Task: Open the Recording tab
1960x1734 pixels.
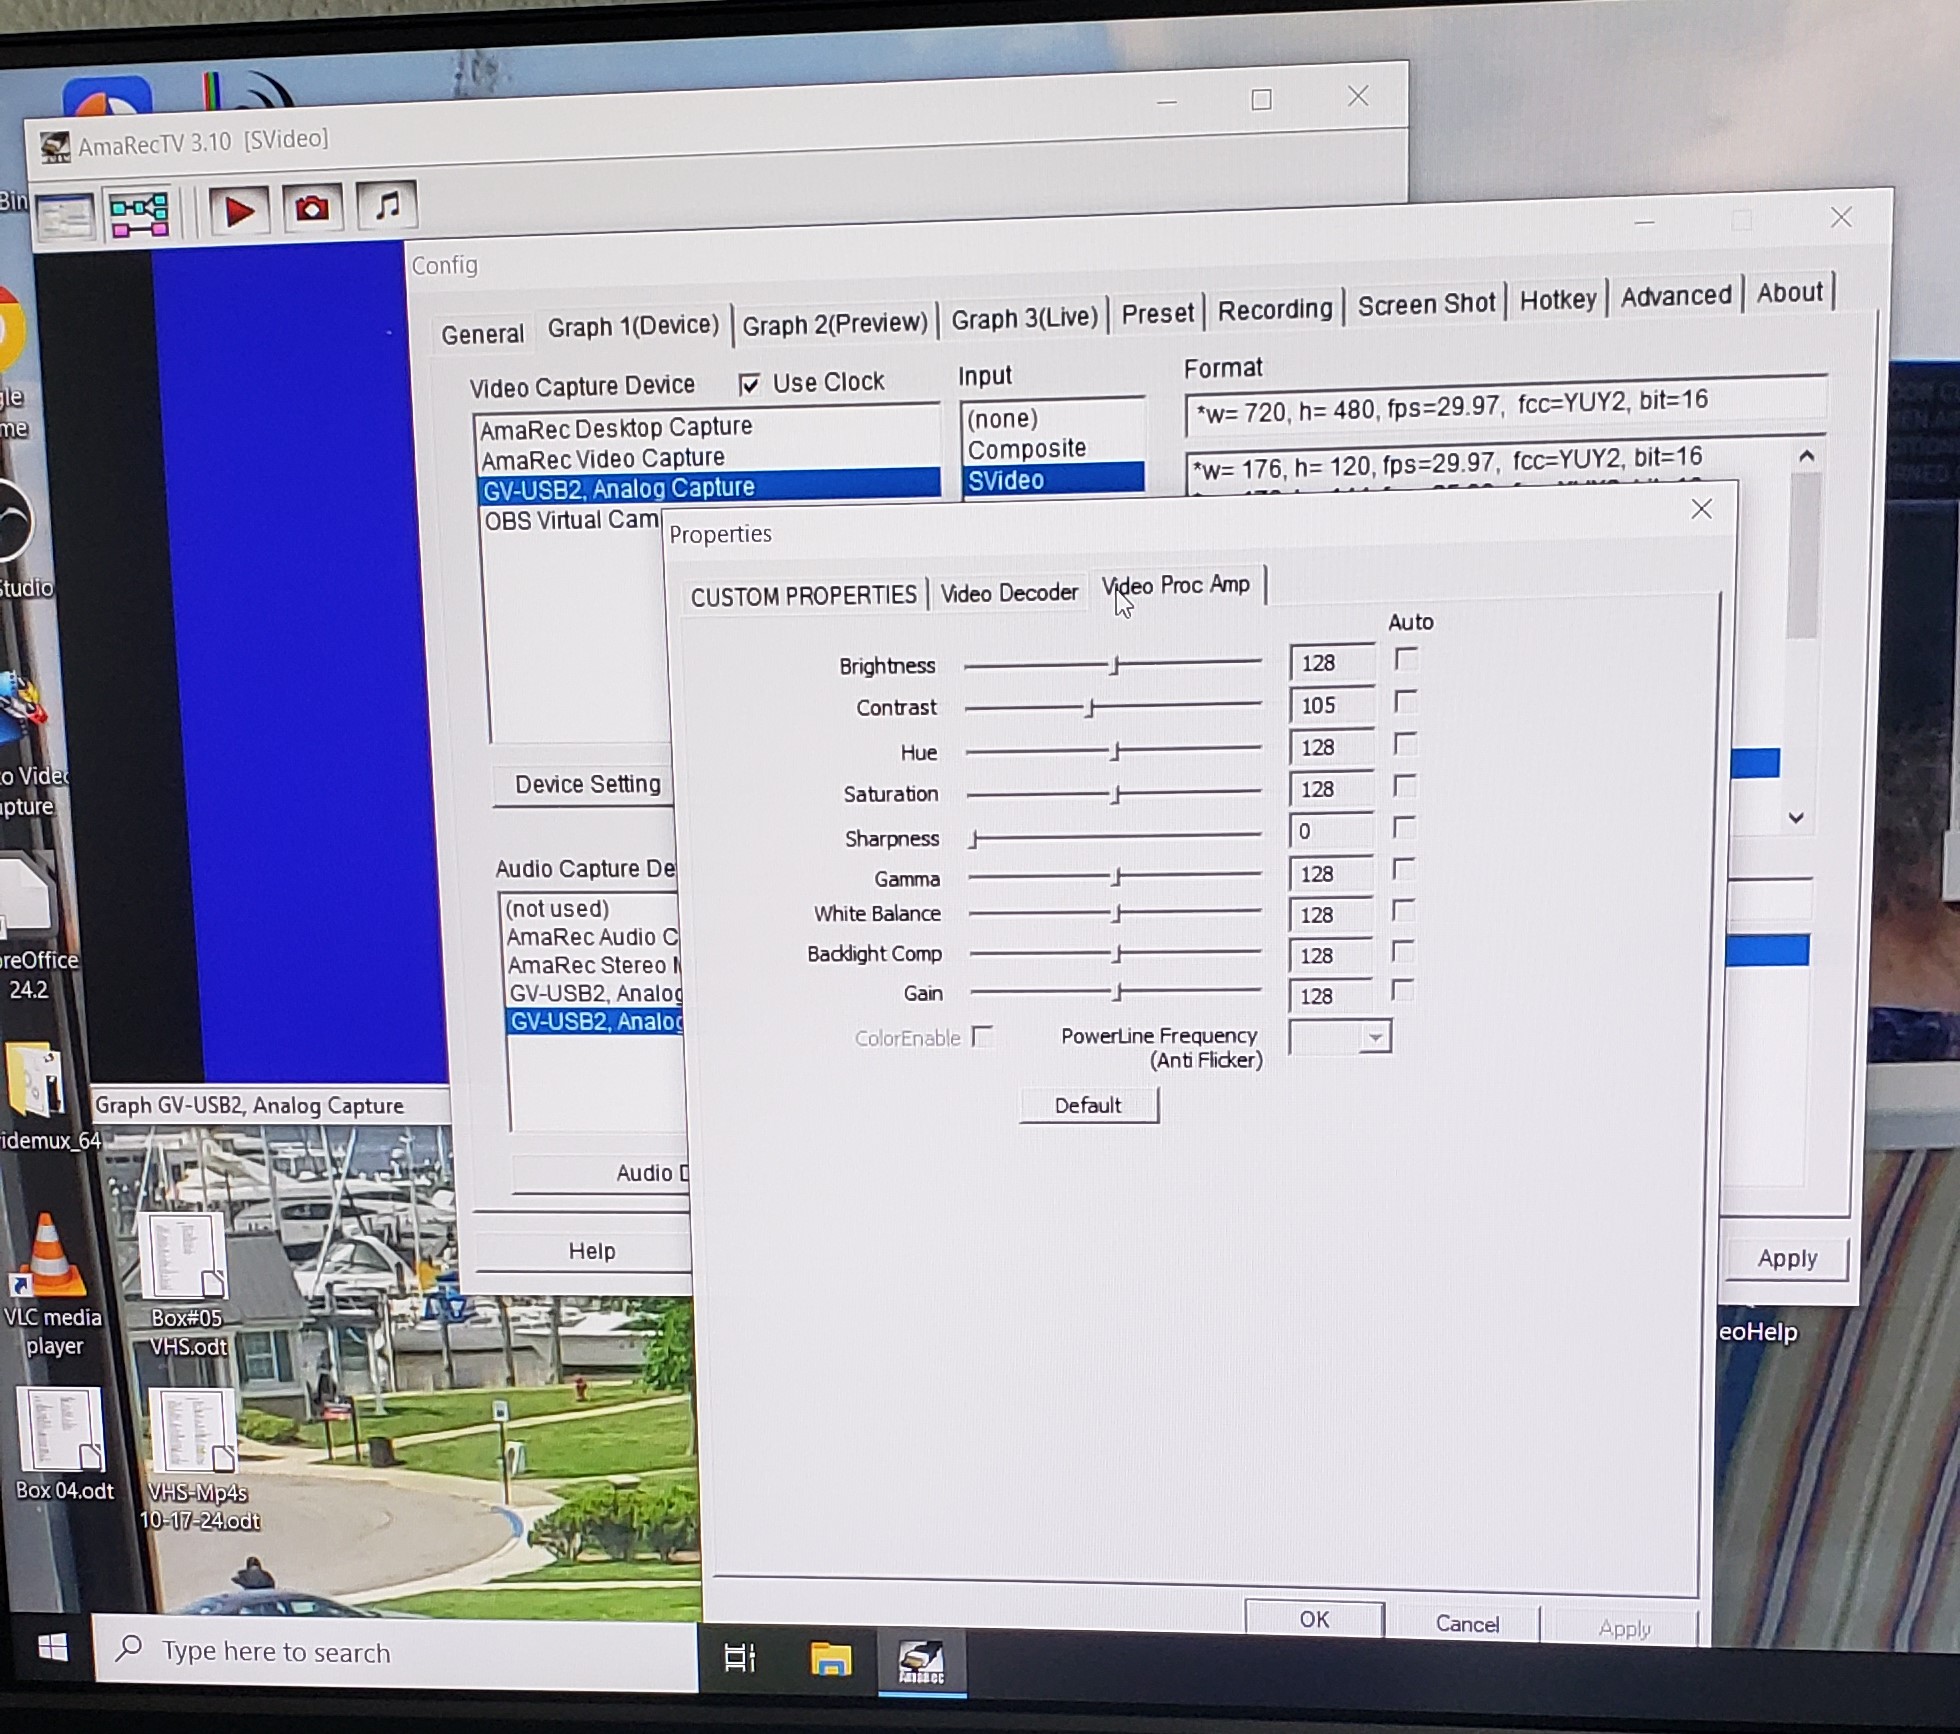Action: (1275, 309)
